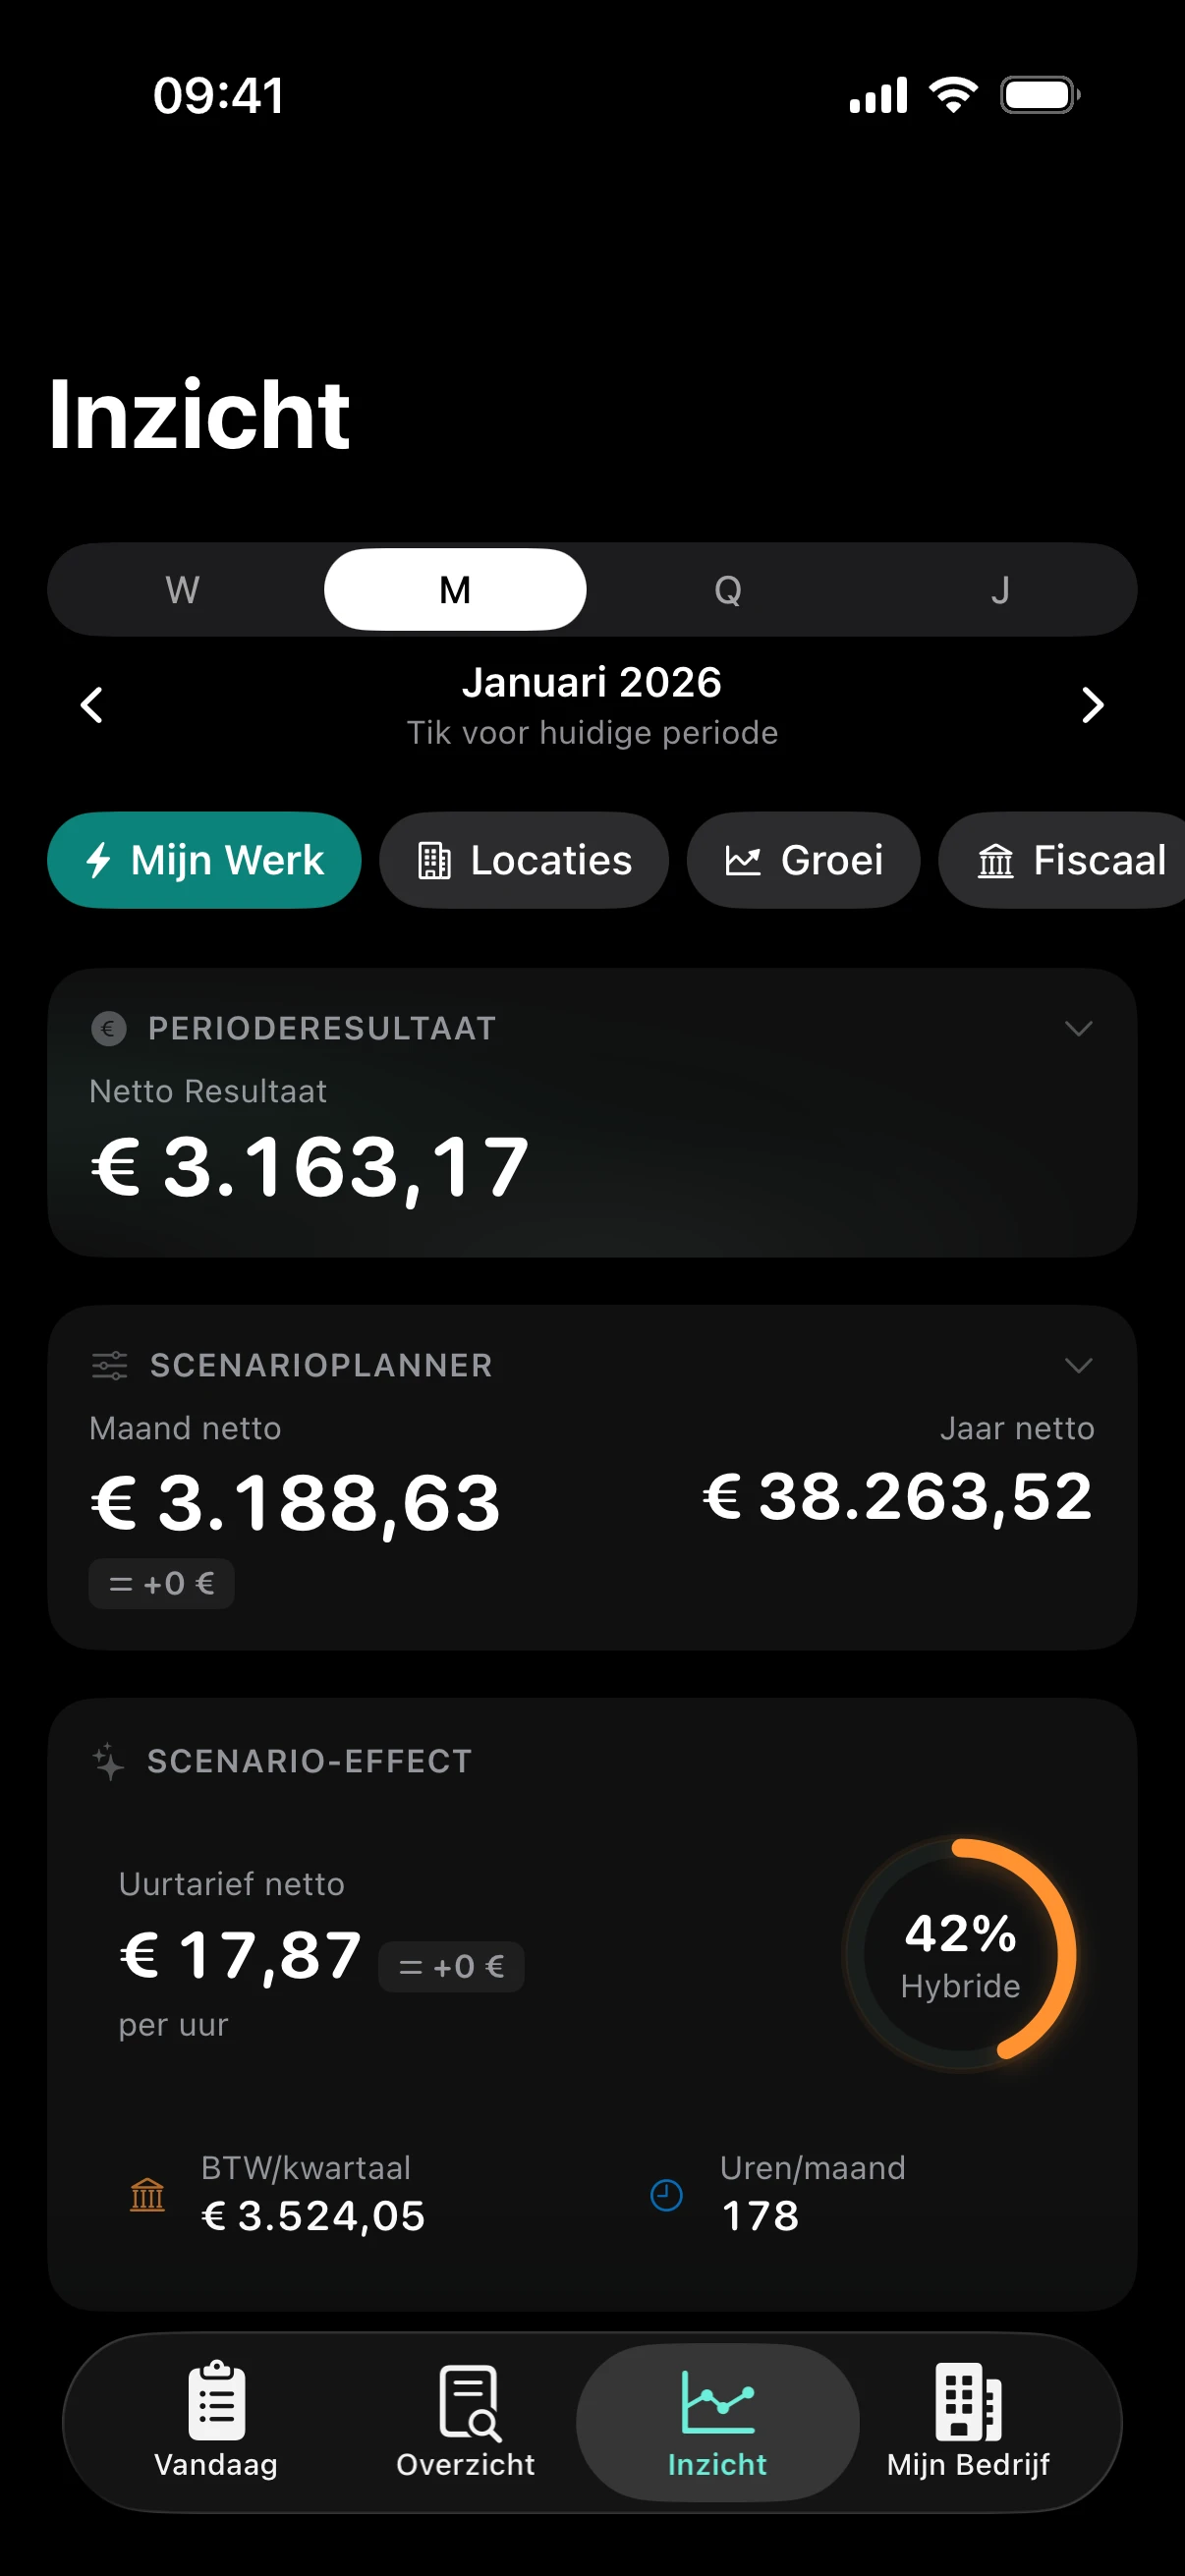The height and width of the screenshot is (2576, 1185).
Task: Switch to the quarterly Q view
Action: (730, 589)
